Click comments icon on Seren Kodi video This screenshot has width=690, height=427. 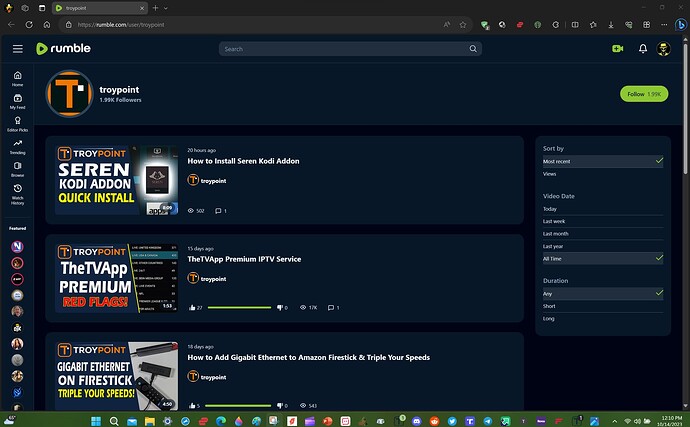point(218,211)
